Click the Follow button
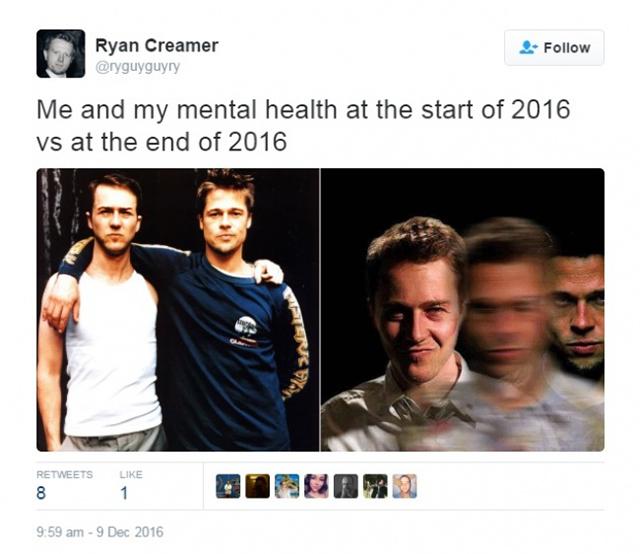640x554 pixels. pyautogui.click(x=554, y=47)
